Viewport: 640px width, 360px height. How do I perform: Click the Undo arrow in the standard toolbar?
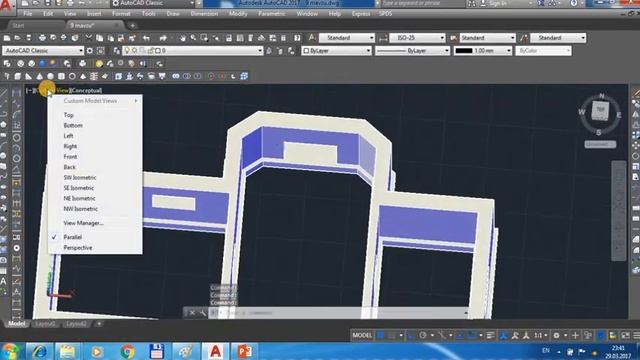click(x=146, y=38)
